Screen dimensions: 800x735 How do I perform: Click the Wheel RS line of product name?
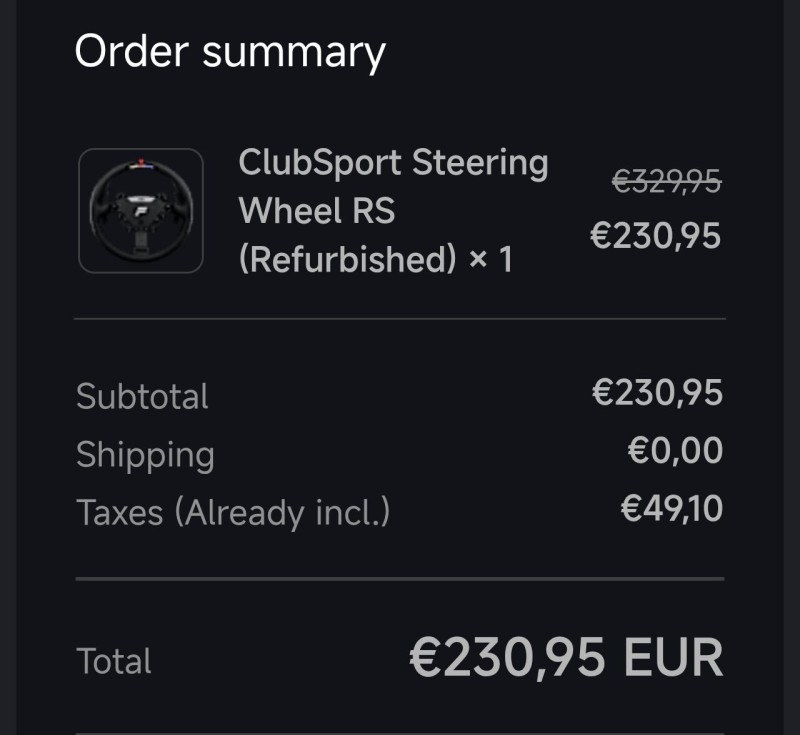317,211
